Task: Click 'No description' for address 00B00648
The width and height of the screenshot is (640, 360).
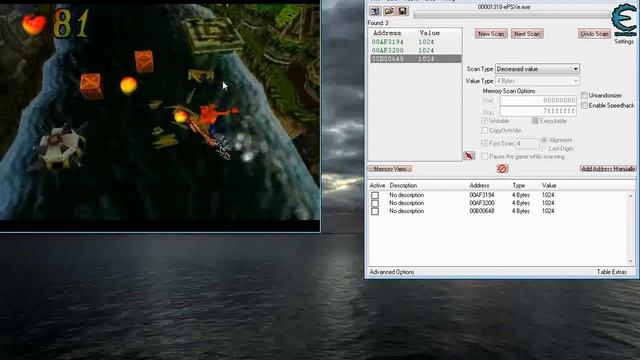Action: 407,211
